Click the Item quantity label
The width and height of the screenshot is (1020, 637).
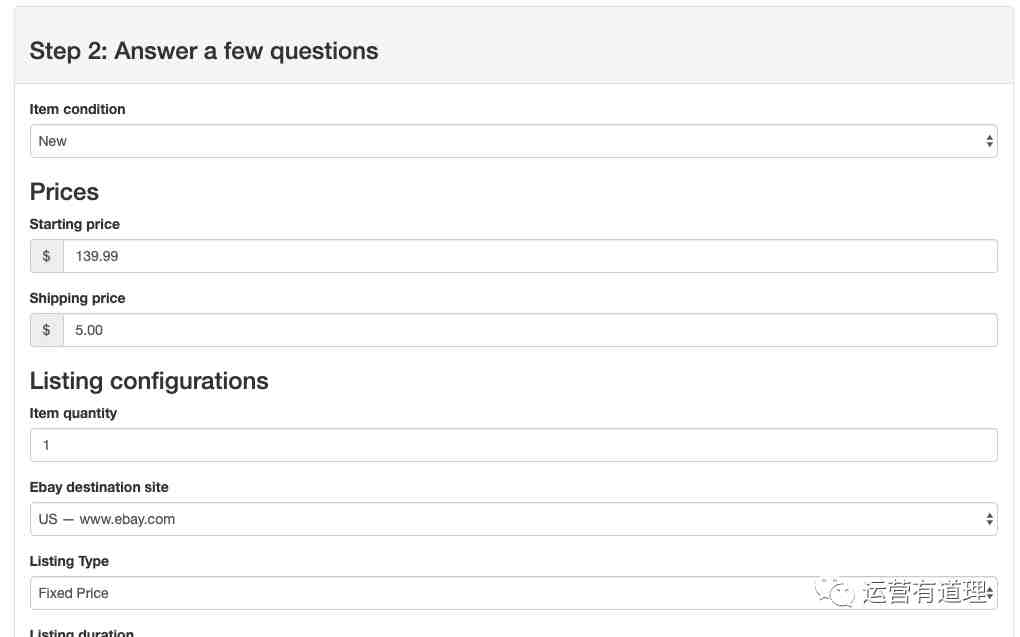pyautogui.click(x=74, y=414)
